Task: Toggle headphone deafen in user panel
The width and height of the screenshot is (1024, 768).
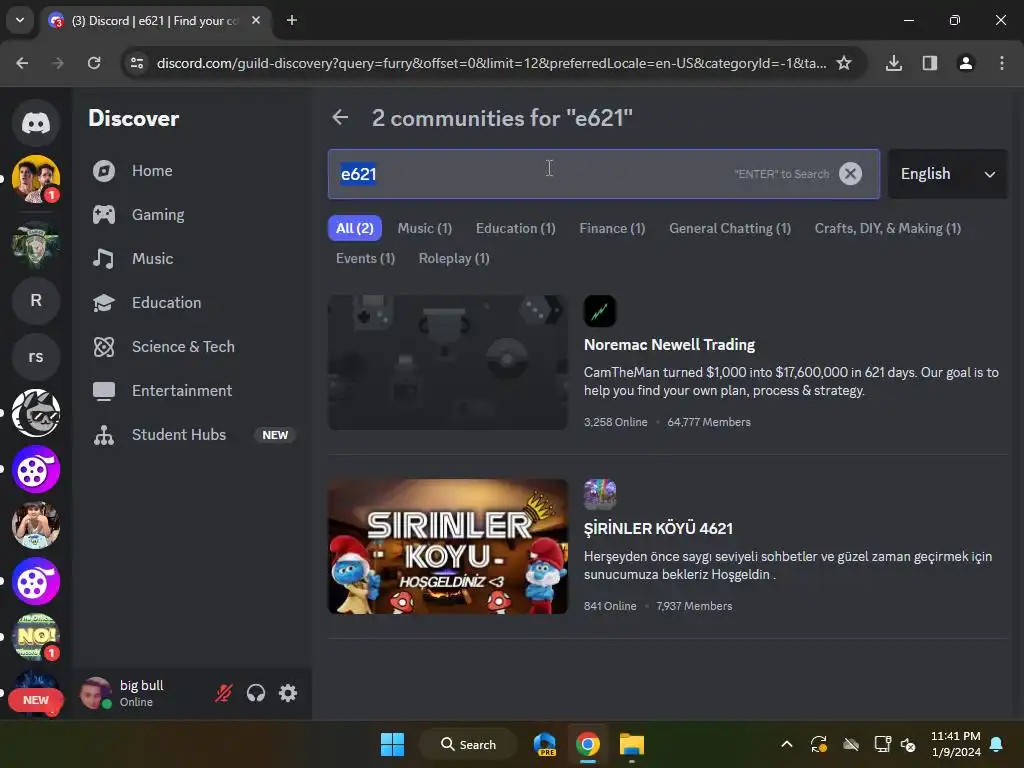Action: pos(256,693)
